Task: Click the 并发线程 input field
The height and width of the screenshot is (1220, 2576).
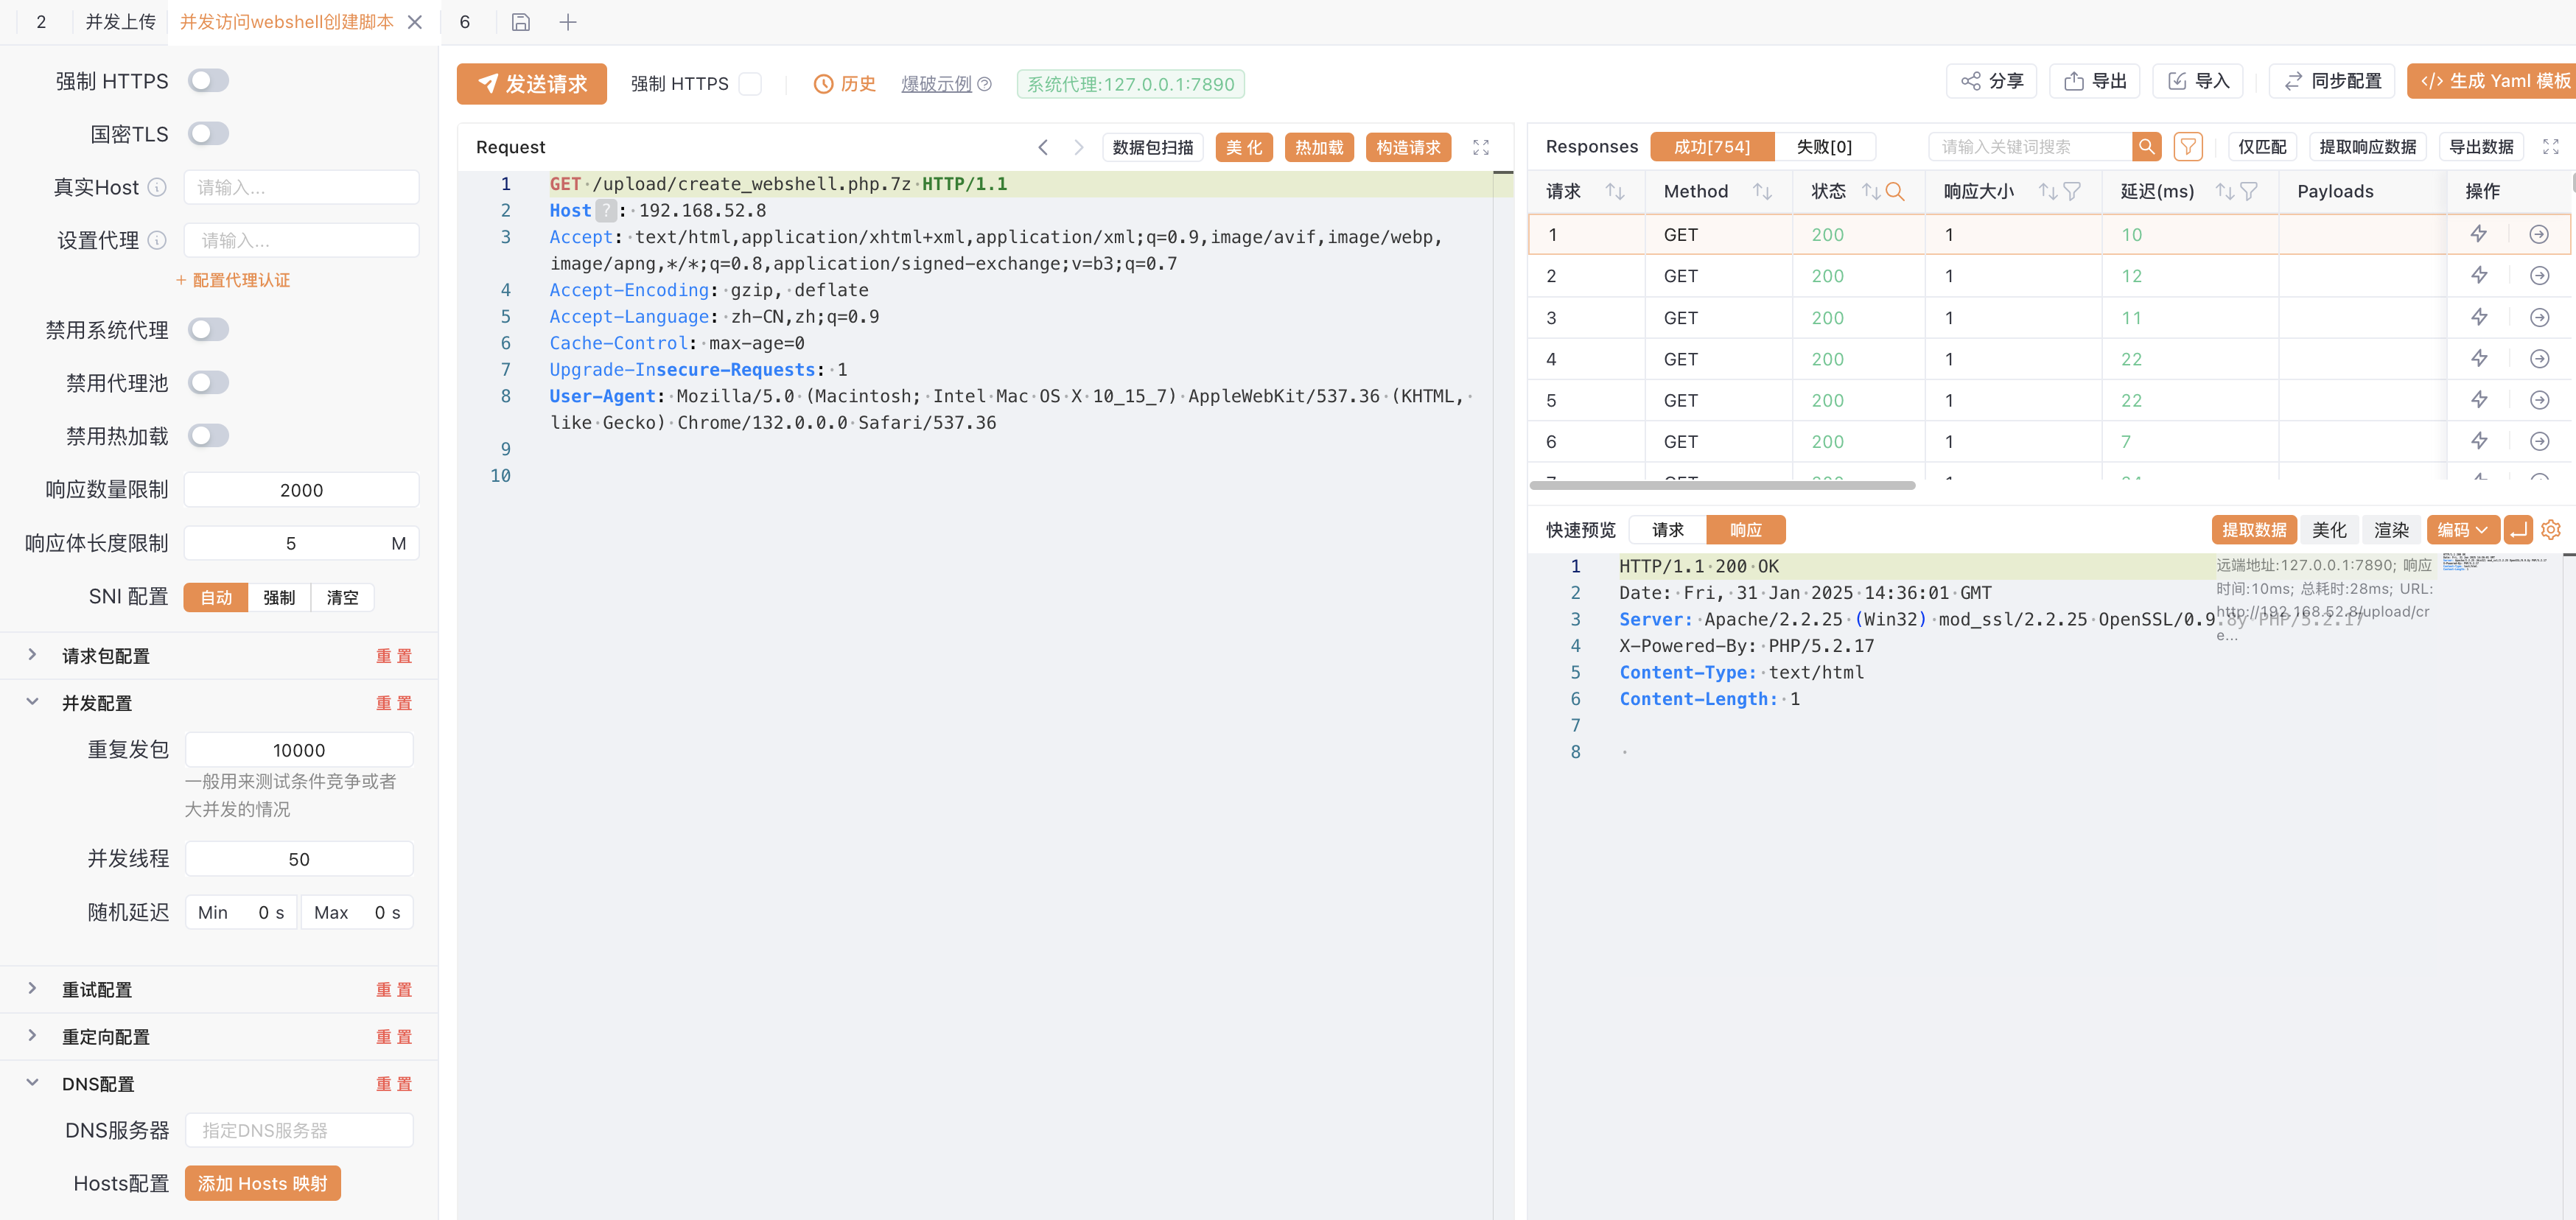Action: [x=299, y=859]
